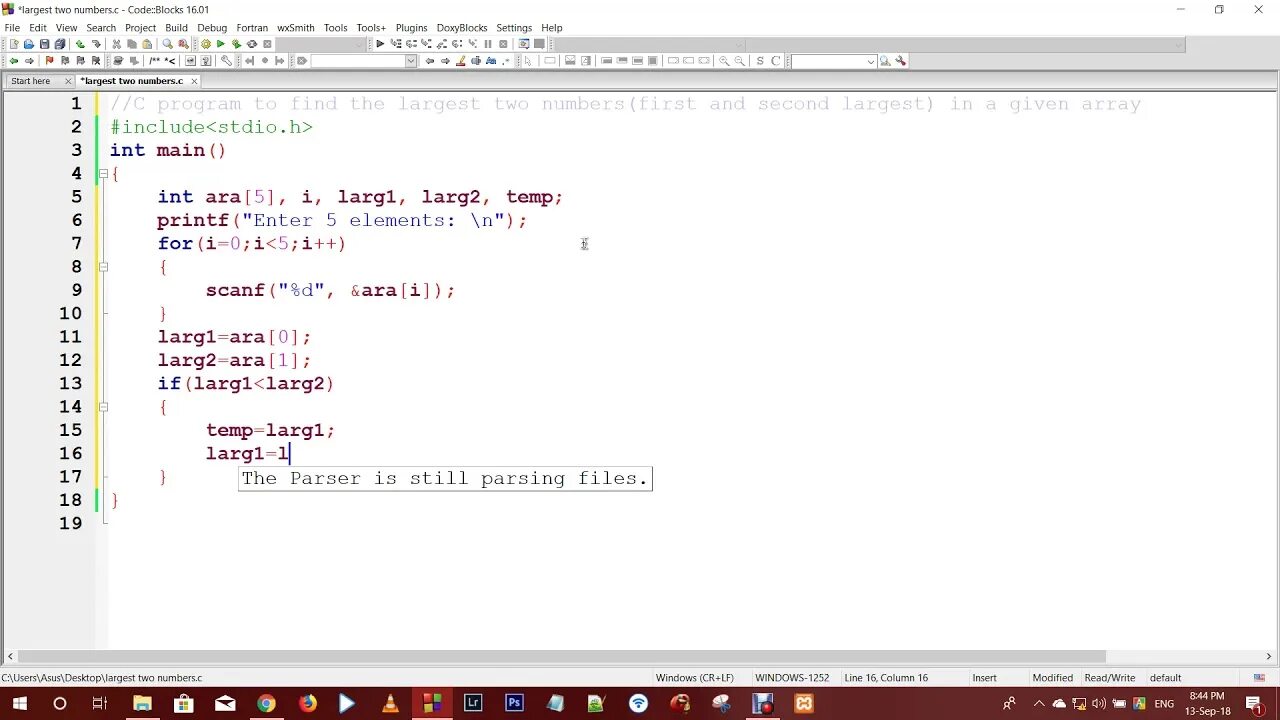Switch to the Start here tab

click(30, 80)
